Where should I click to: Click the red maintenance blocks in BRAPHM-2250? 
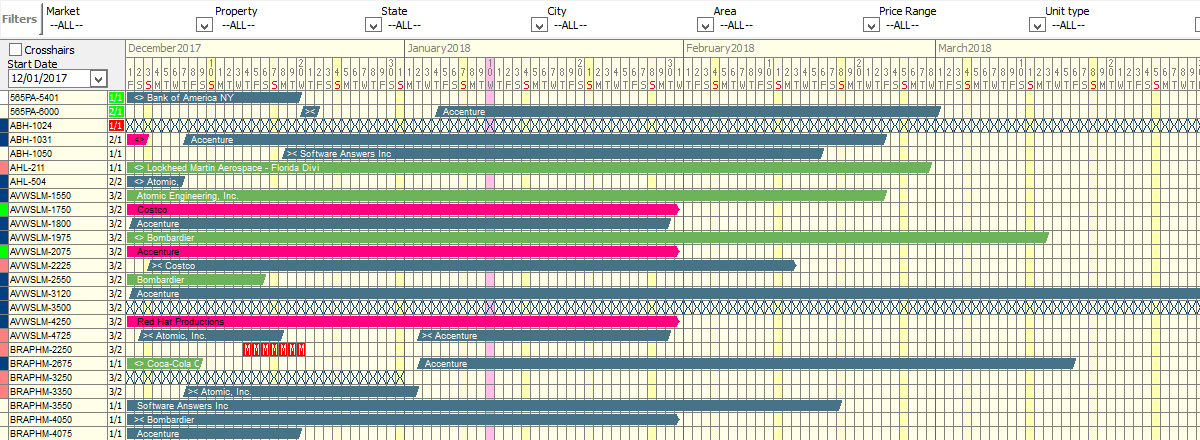(274, 350)
